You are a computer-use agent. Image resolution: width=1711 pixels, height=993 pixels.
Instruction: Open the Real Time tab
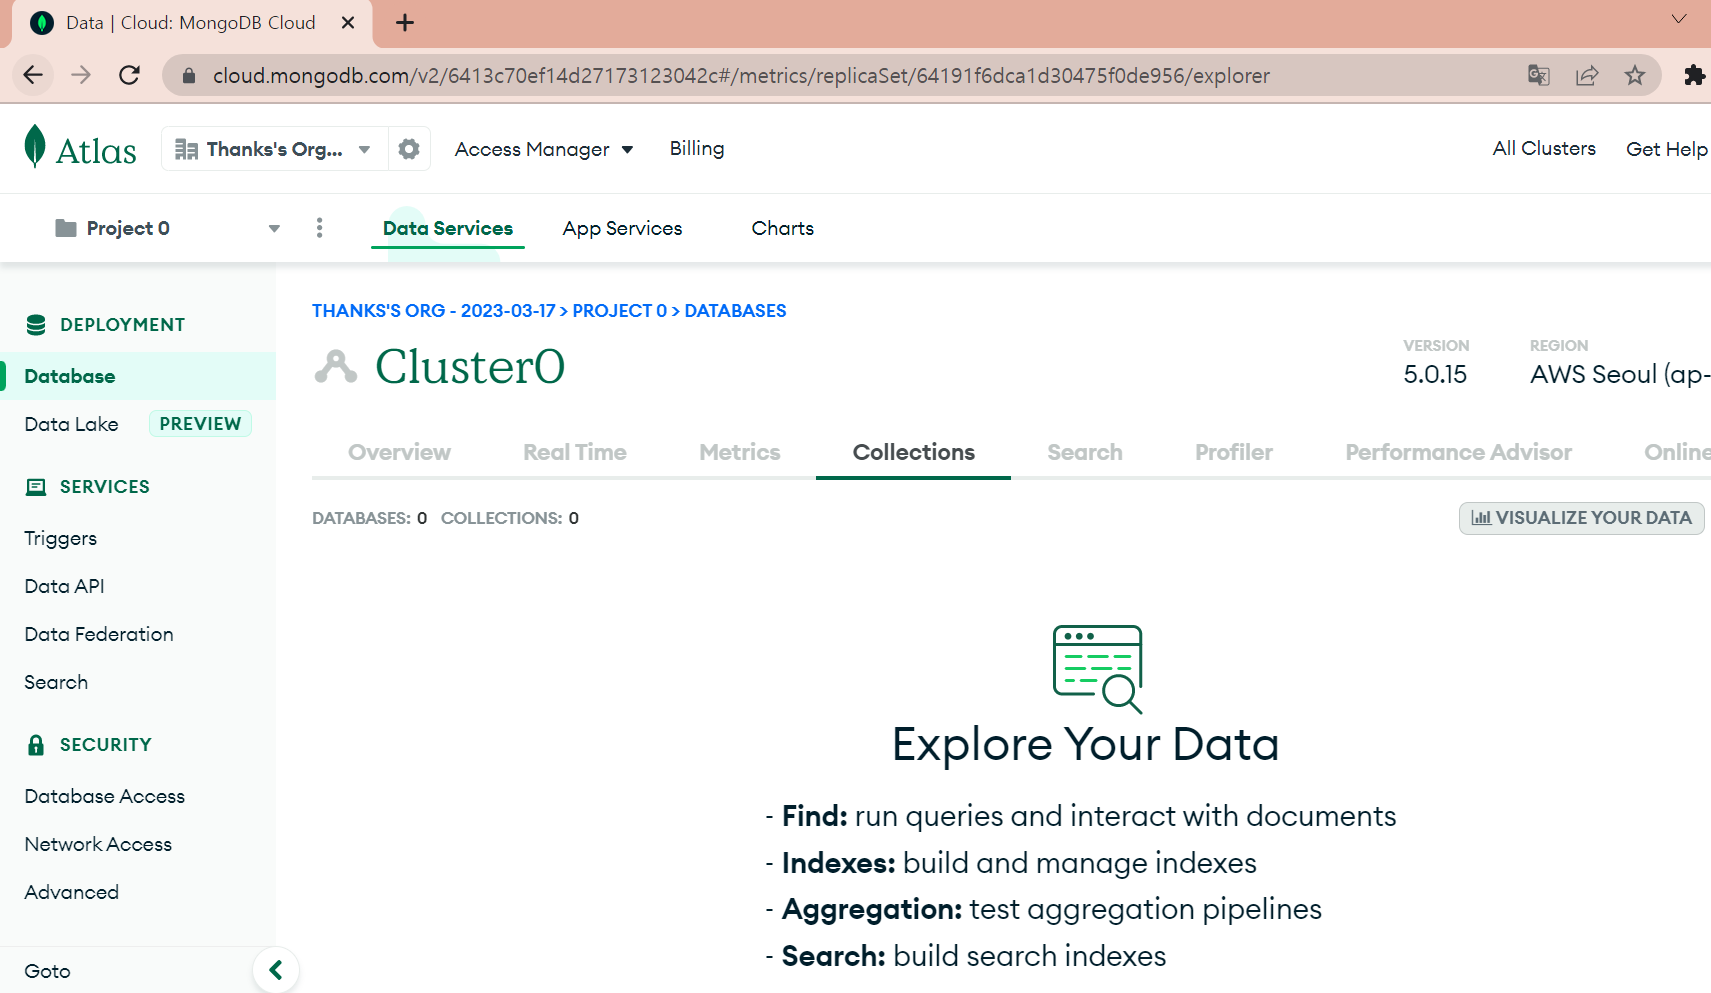[x=575, y=452]
